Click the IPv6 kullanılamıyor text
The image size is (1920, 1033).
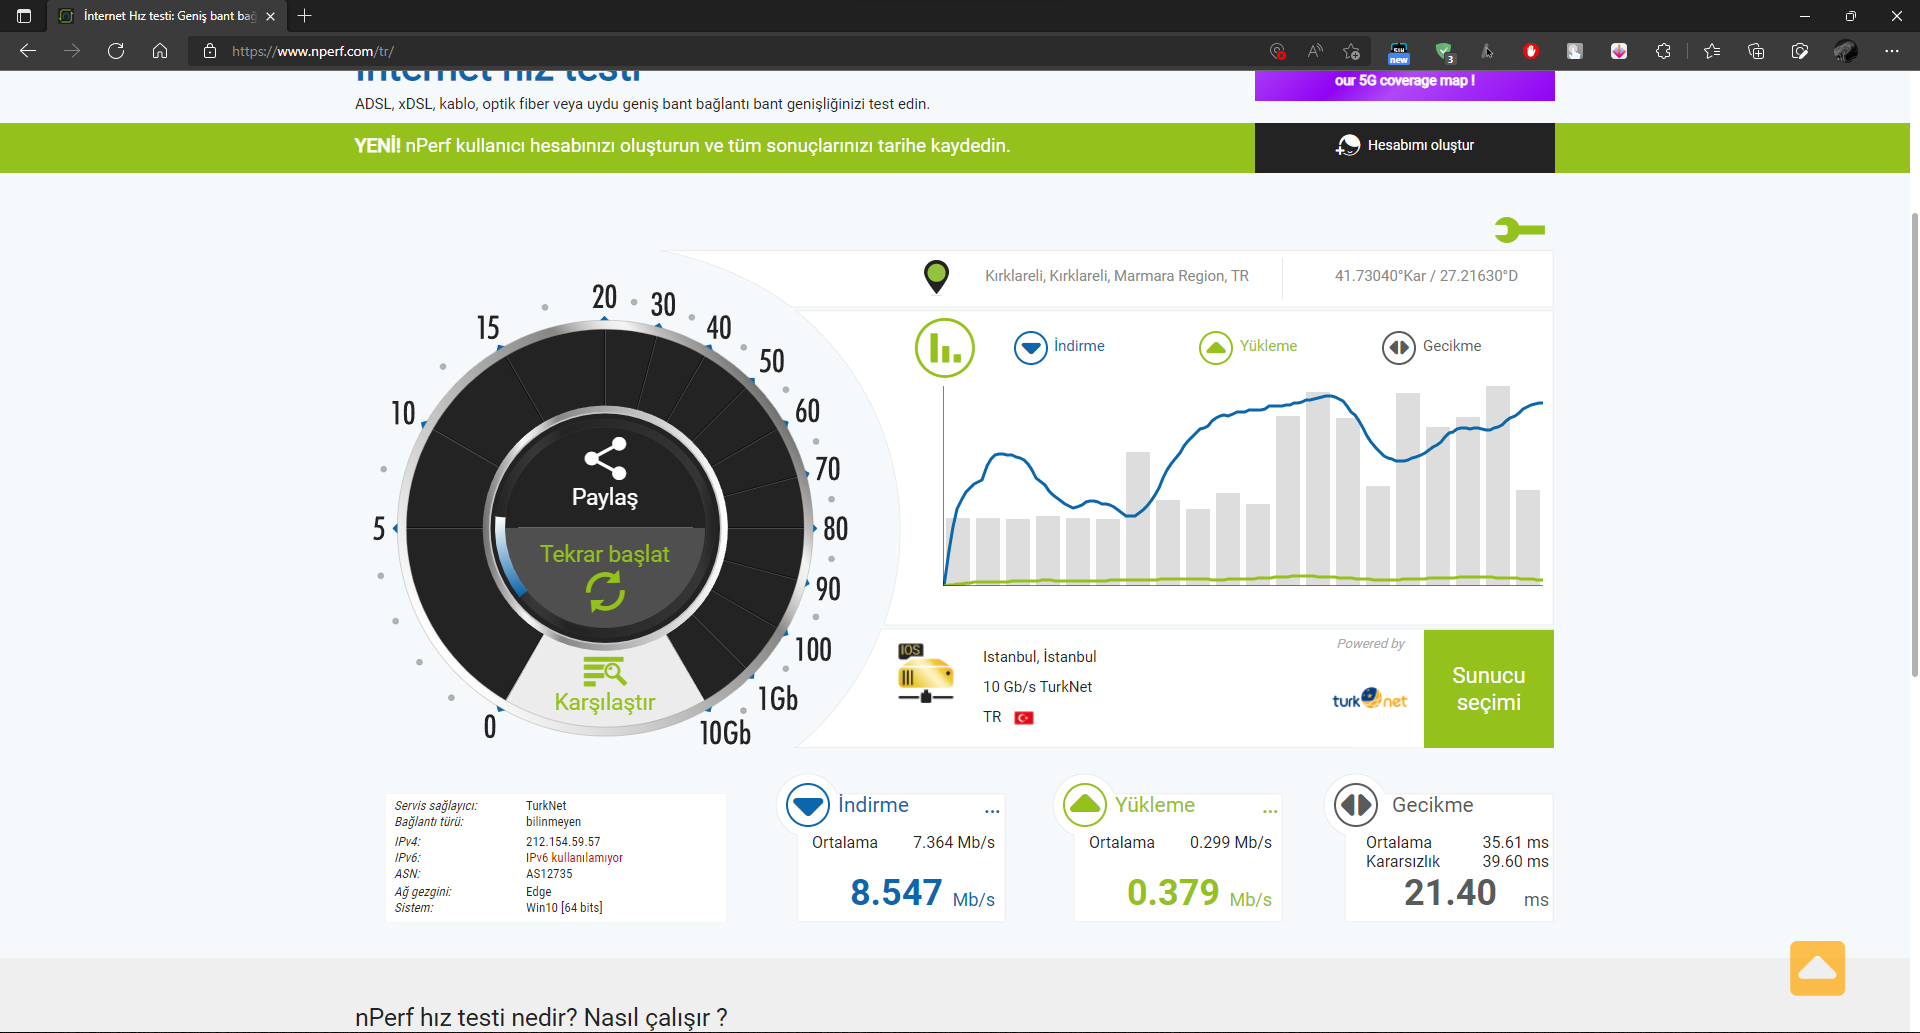click(574, 858)
